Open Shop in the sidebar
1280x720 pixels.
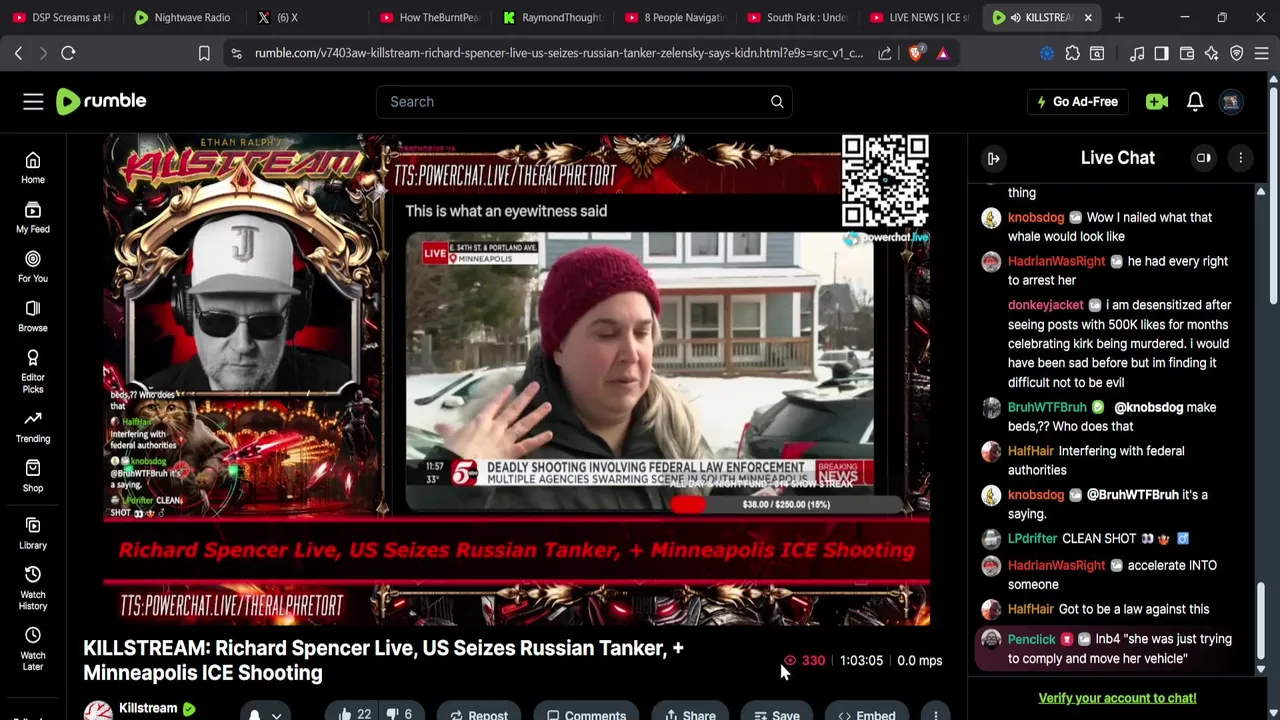(33, 476)
